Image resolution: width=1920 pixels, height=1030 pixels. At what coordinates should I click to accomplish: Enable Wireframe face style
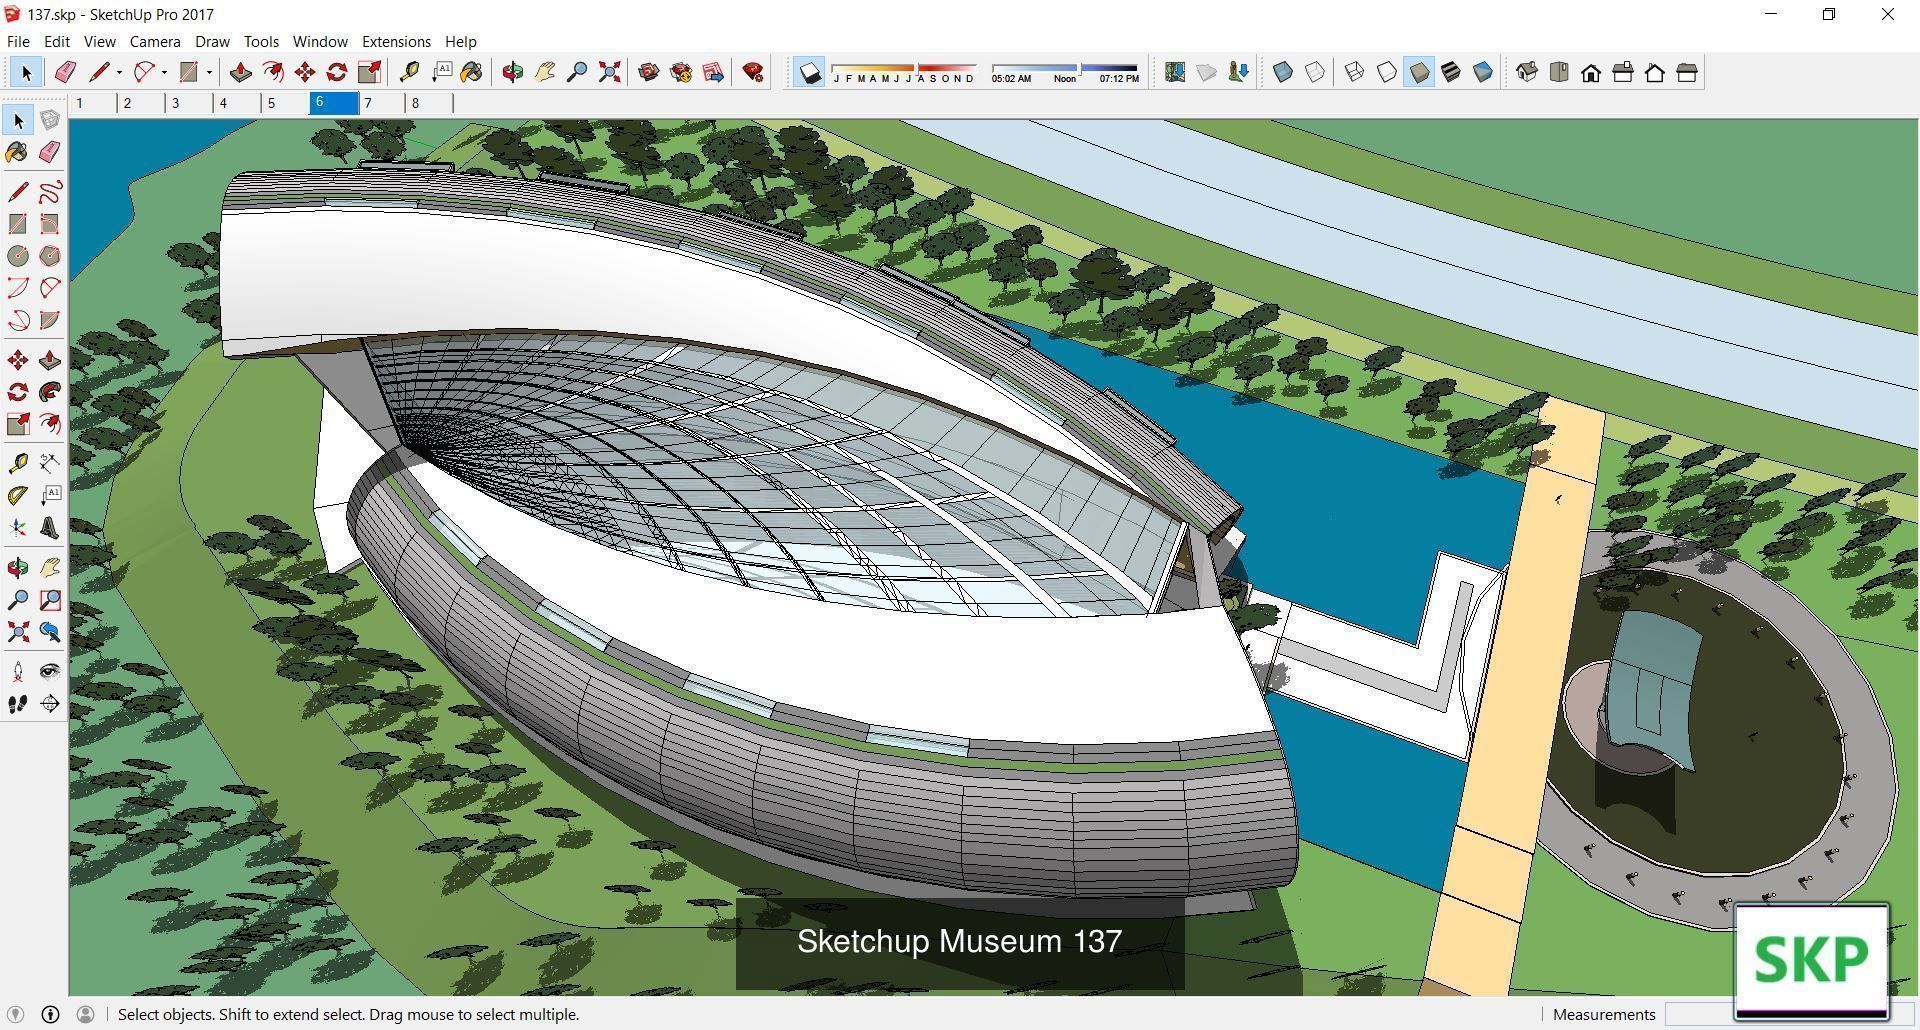(x=1355, y=72)
